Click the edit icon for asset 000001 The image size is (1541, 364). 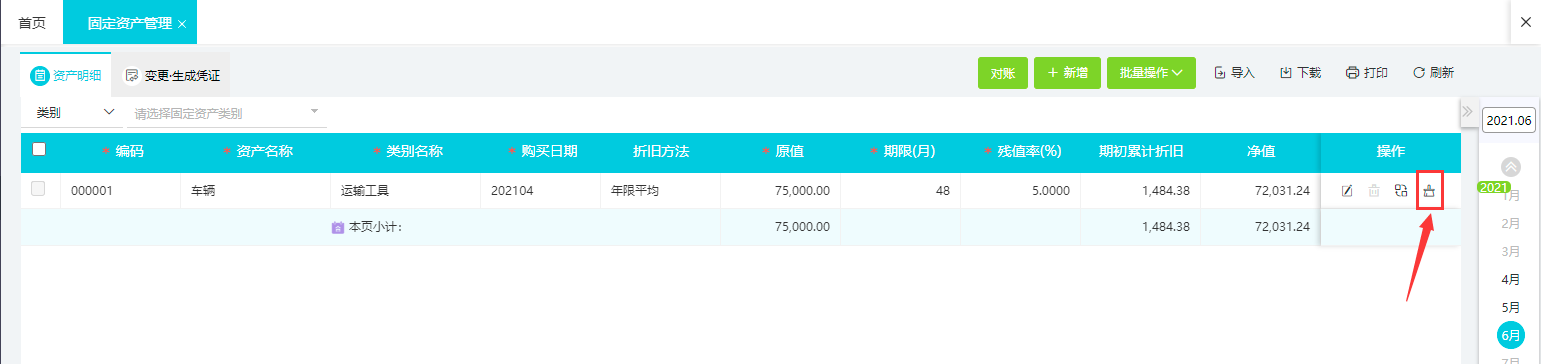pos(1347,191)
